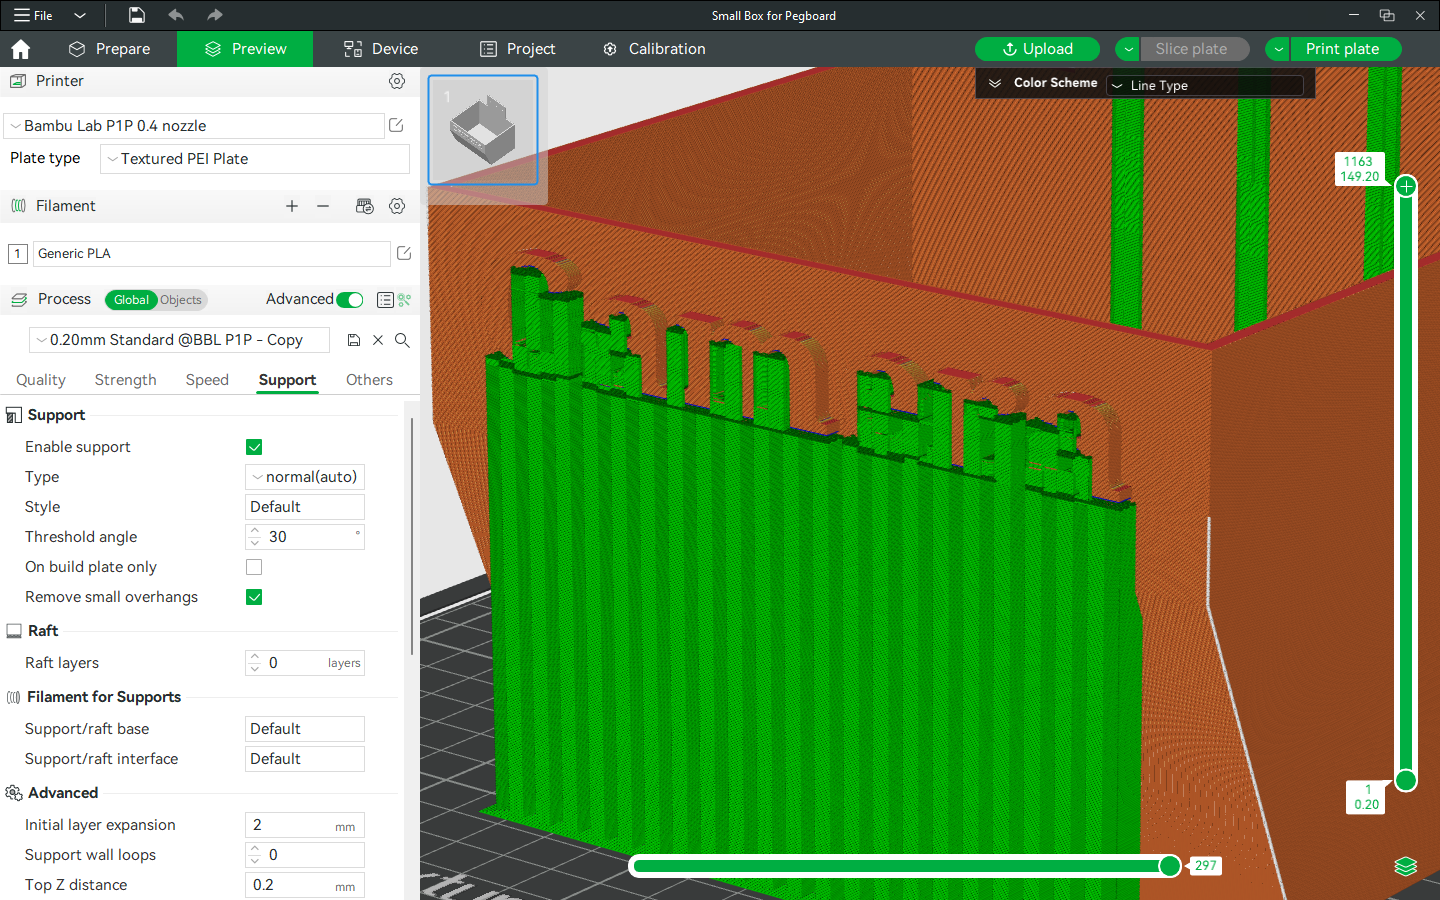Open the Color Scheme Line Type dropdown

(x=1205, y=86)
